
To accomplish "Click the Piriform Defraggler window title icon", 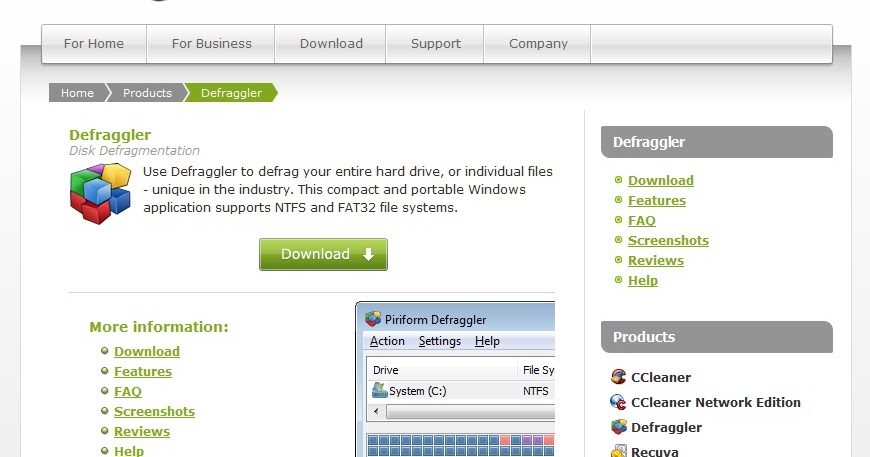I will point(373,319).
